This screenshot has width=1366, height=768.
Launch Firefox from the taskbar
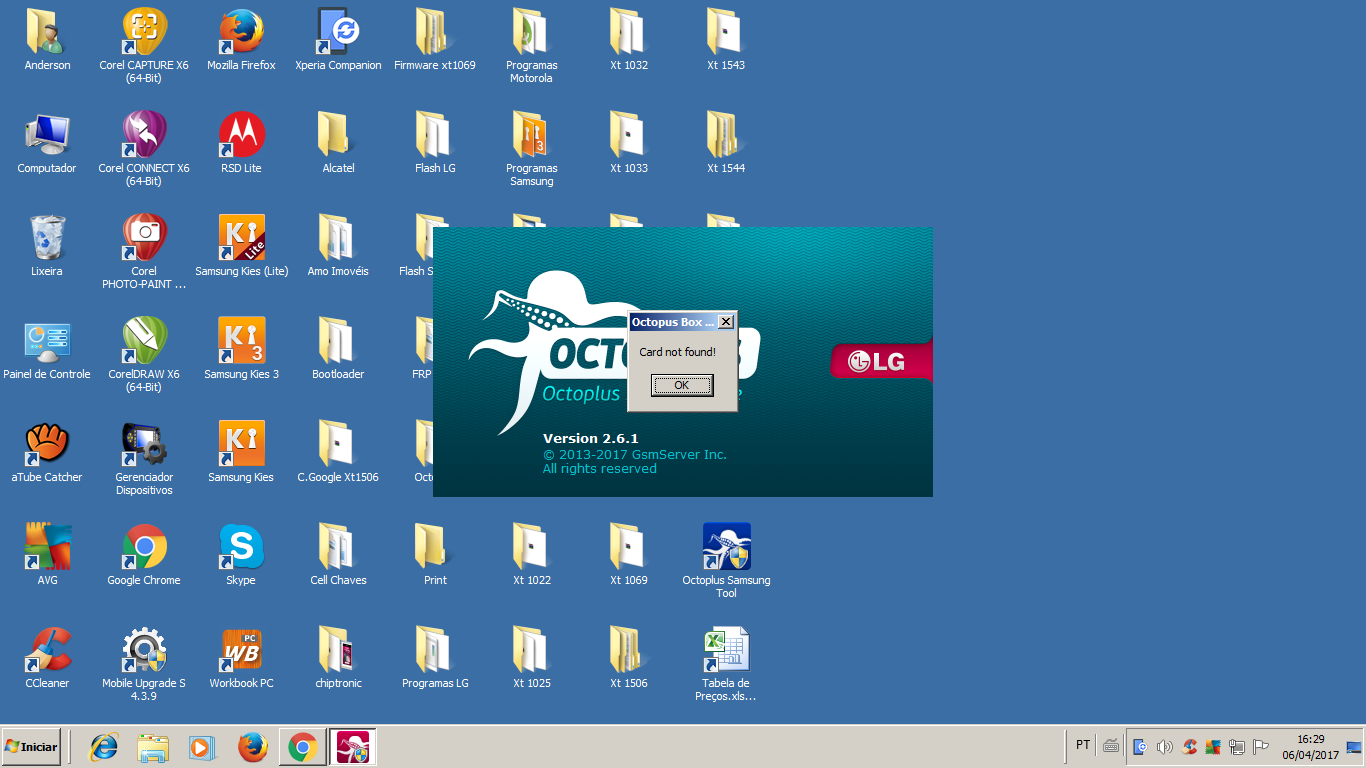[x=253, y=747]
